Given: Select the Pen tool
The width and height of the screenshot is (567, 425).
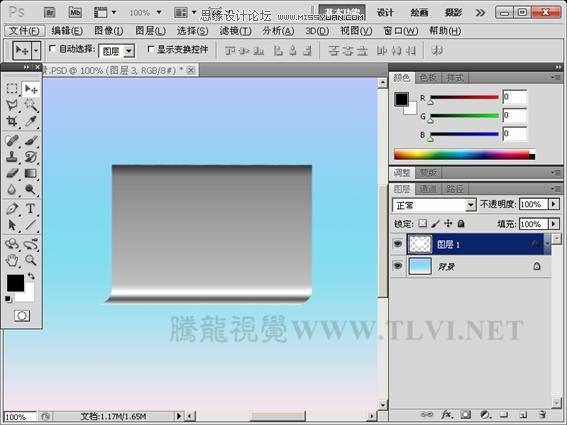Looking at the screenshot, I should click(x=12, y=209).
